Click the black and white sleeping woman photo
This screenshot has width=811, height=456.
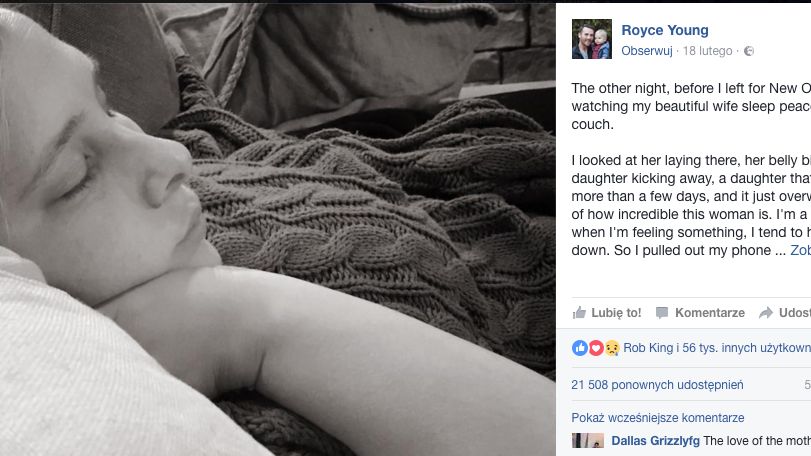[x=278, y=230]
